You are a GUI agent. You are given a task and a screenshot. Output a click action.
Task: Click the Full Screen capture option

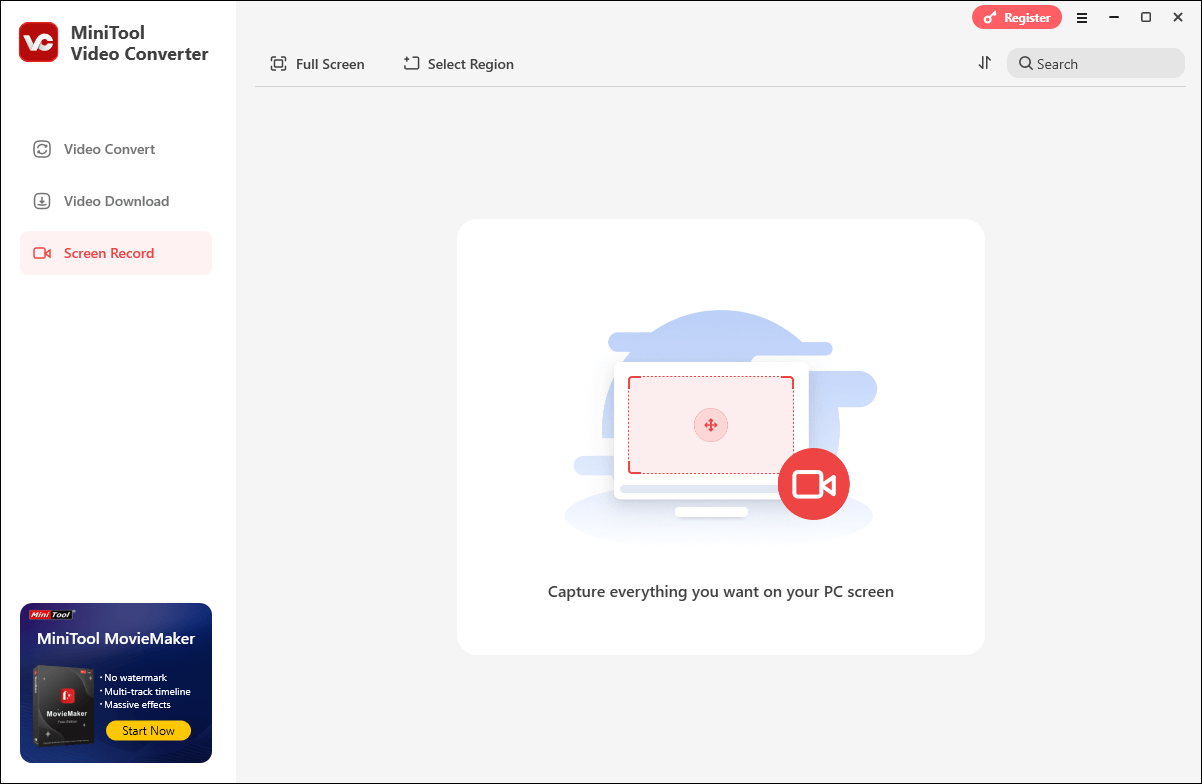point(317,64)
